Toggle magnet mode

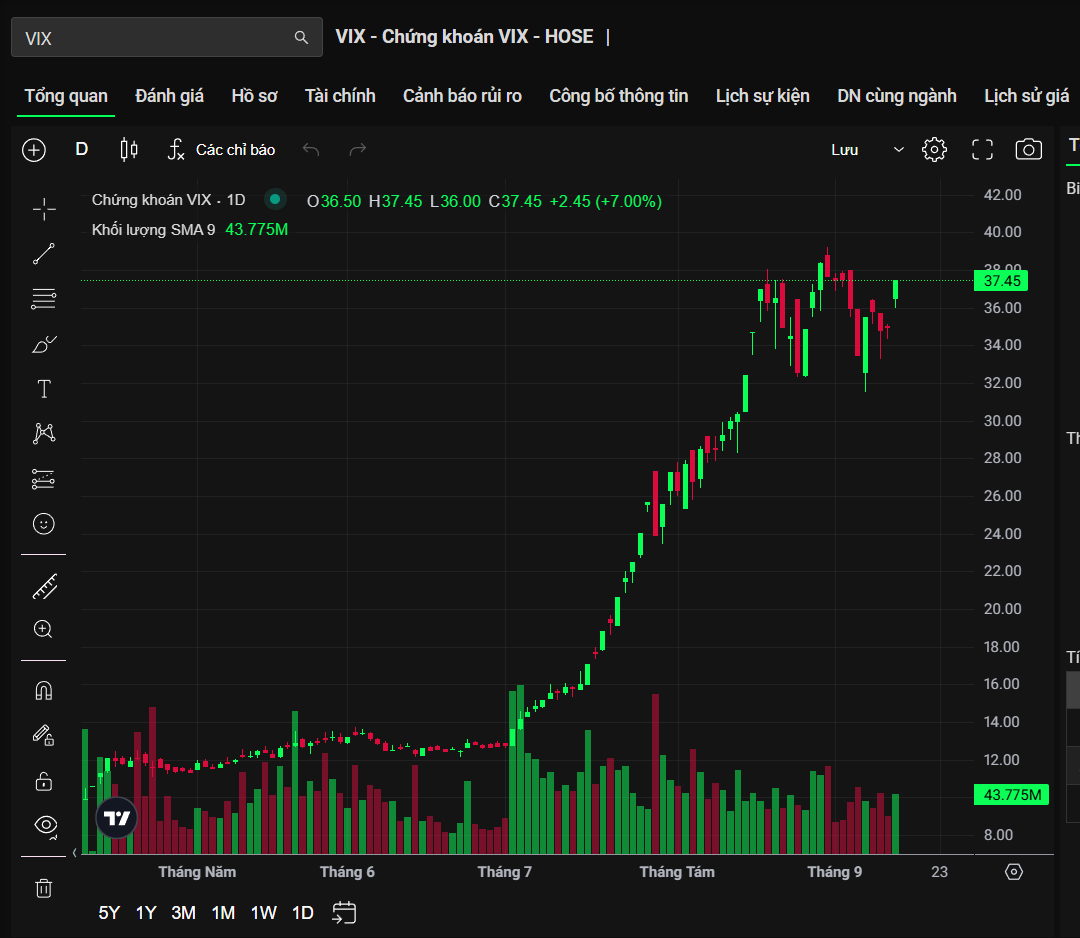point(43,690)
